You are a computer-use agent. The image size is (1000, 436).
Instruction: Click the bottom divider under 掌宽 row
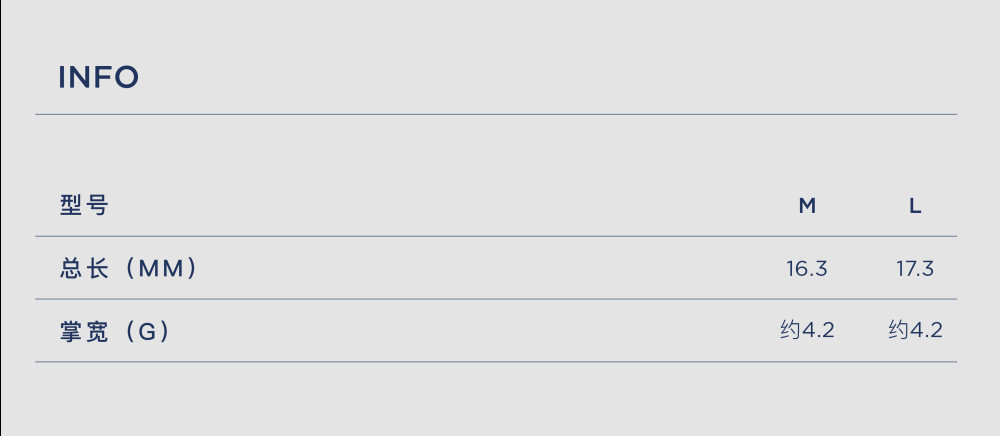pos(496,362)
